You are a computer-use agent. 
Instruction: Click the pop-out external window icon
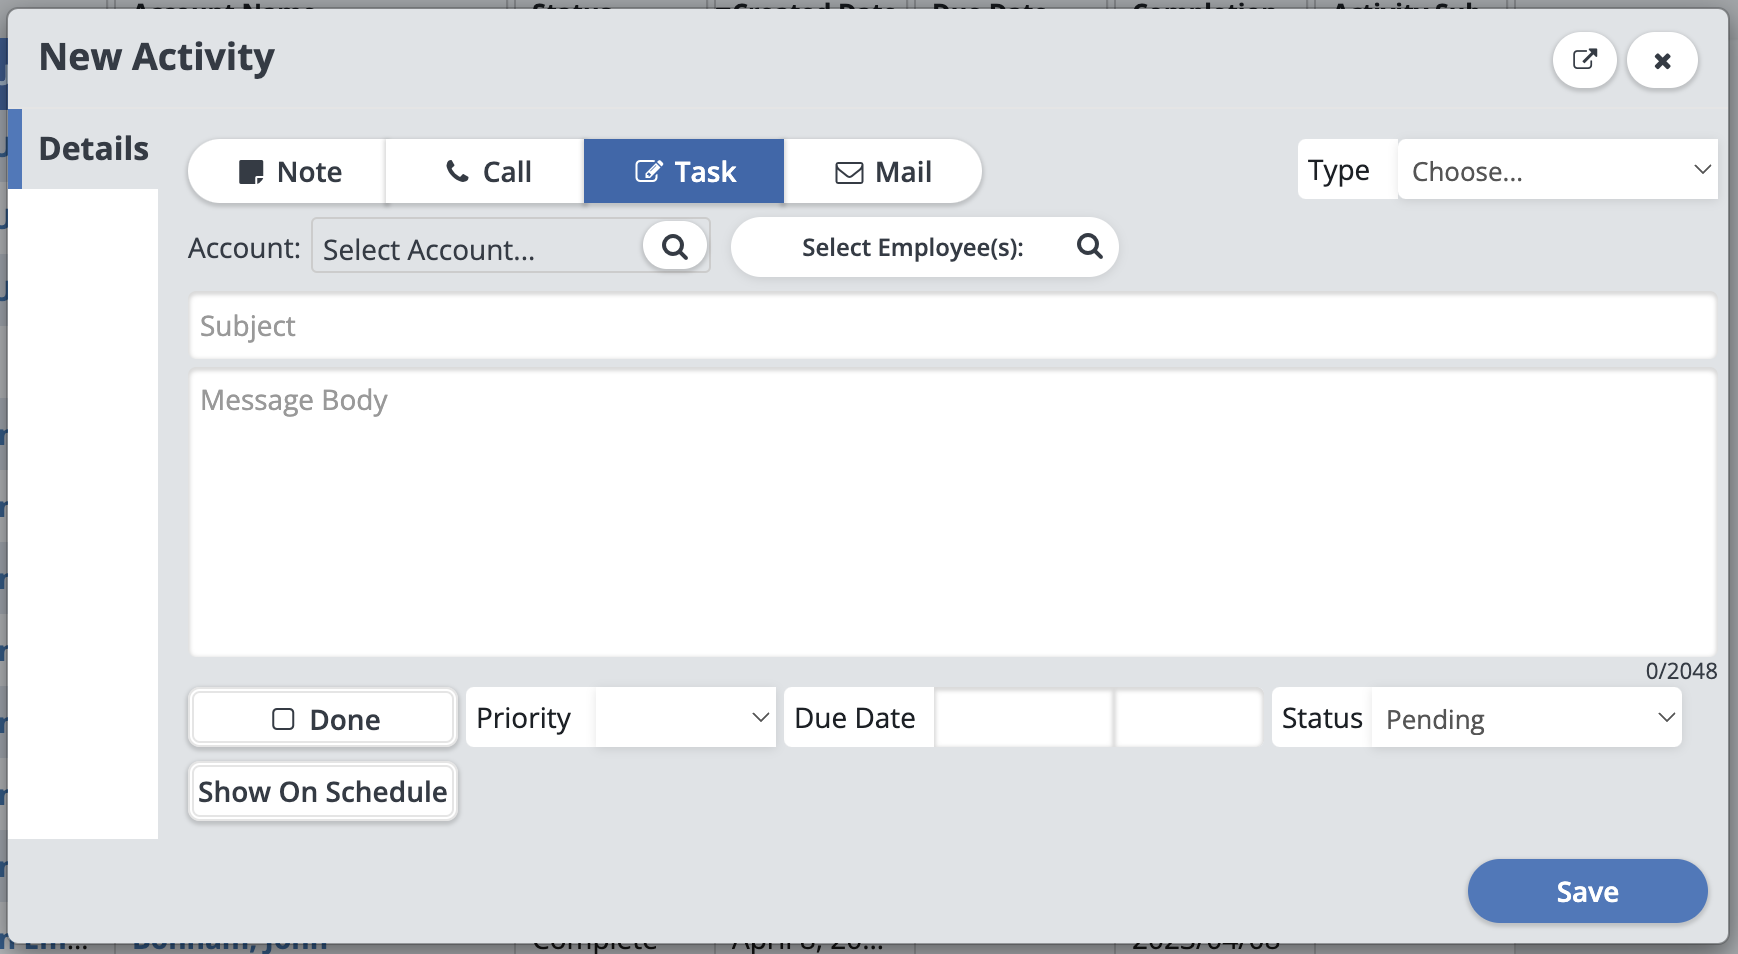[1584, 60]
